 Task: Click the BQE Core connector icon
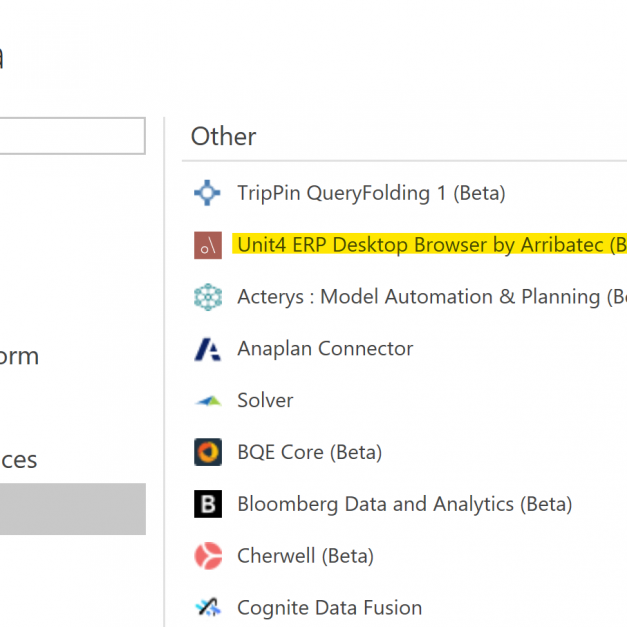tap(208, 452)
